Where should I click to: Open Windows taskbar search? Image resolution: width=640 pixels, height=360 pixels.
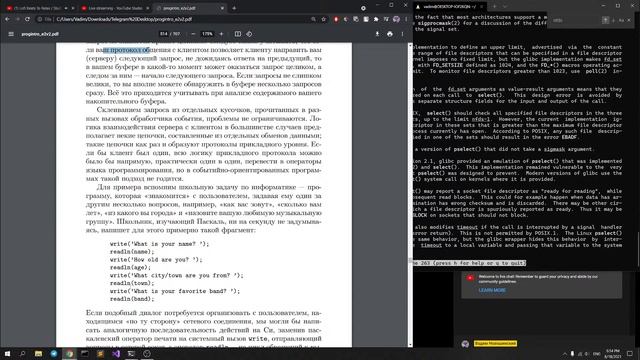click(22, 353)
